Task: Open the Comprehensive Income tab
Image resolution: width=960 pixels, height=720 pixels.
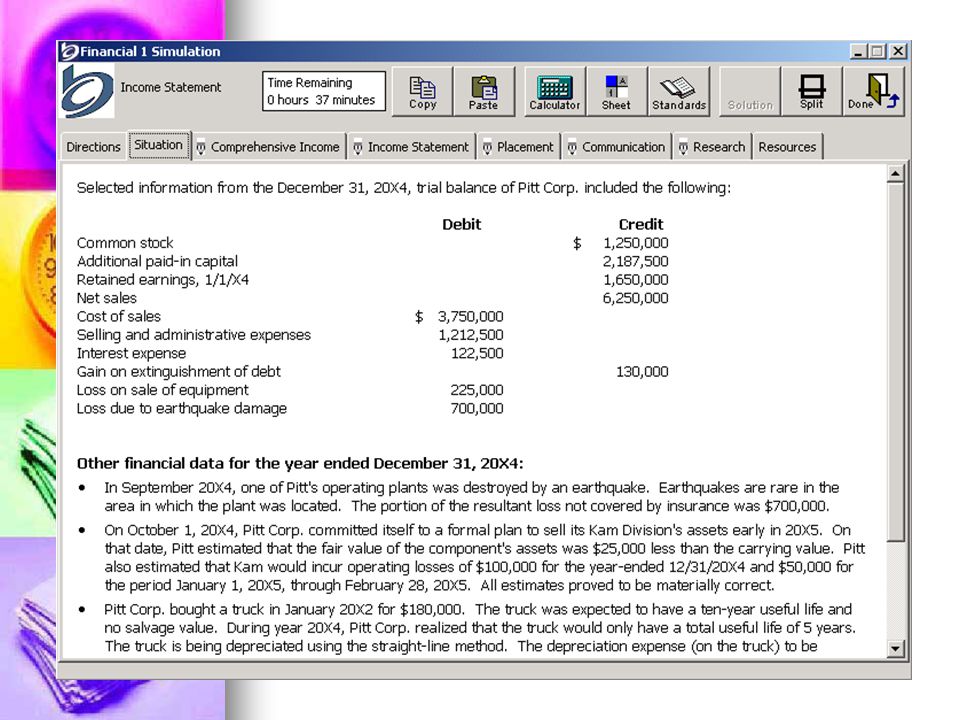Action: click(x=269, y=147)
